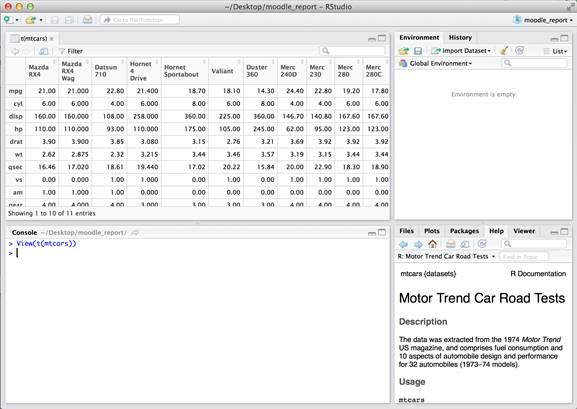Close the t(mtcars) tab

(x=52, y=39)
